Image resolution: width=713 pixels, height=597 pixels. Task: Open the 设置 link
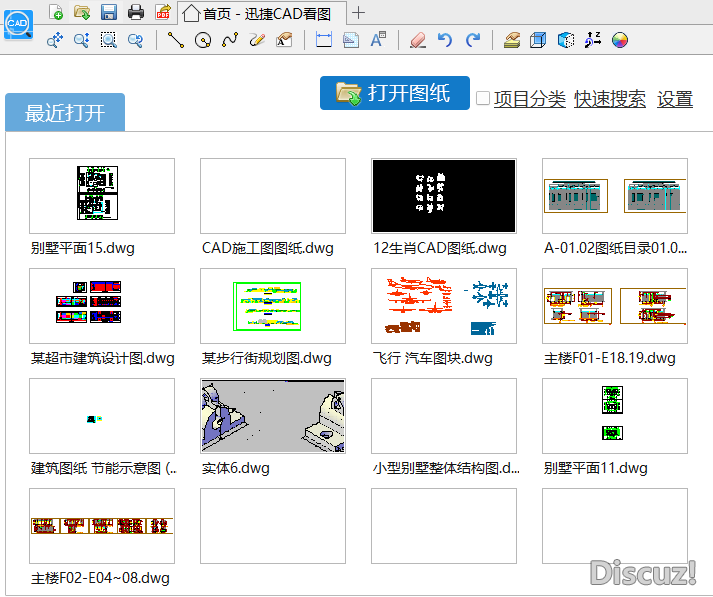coord(675,99)
